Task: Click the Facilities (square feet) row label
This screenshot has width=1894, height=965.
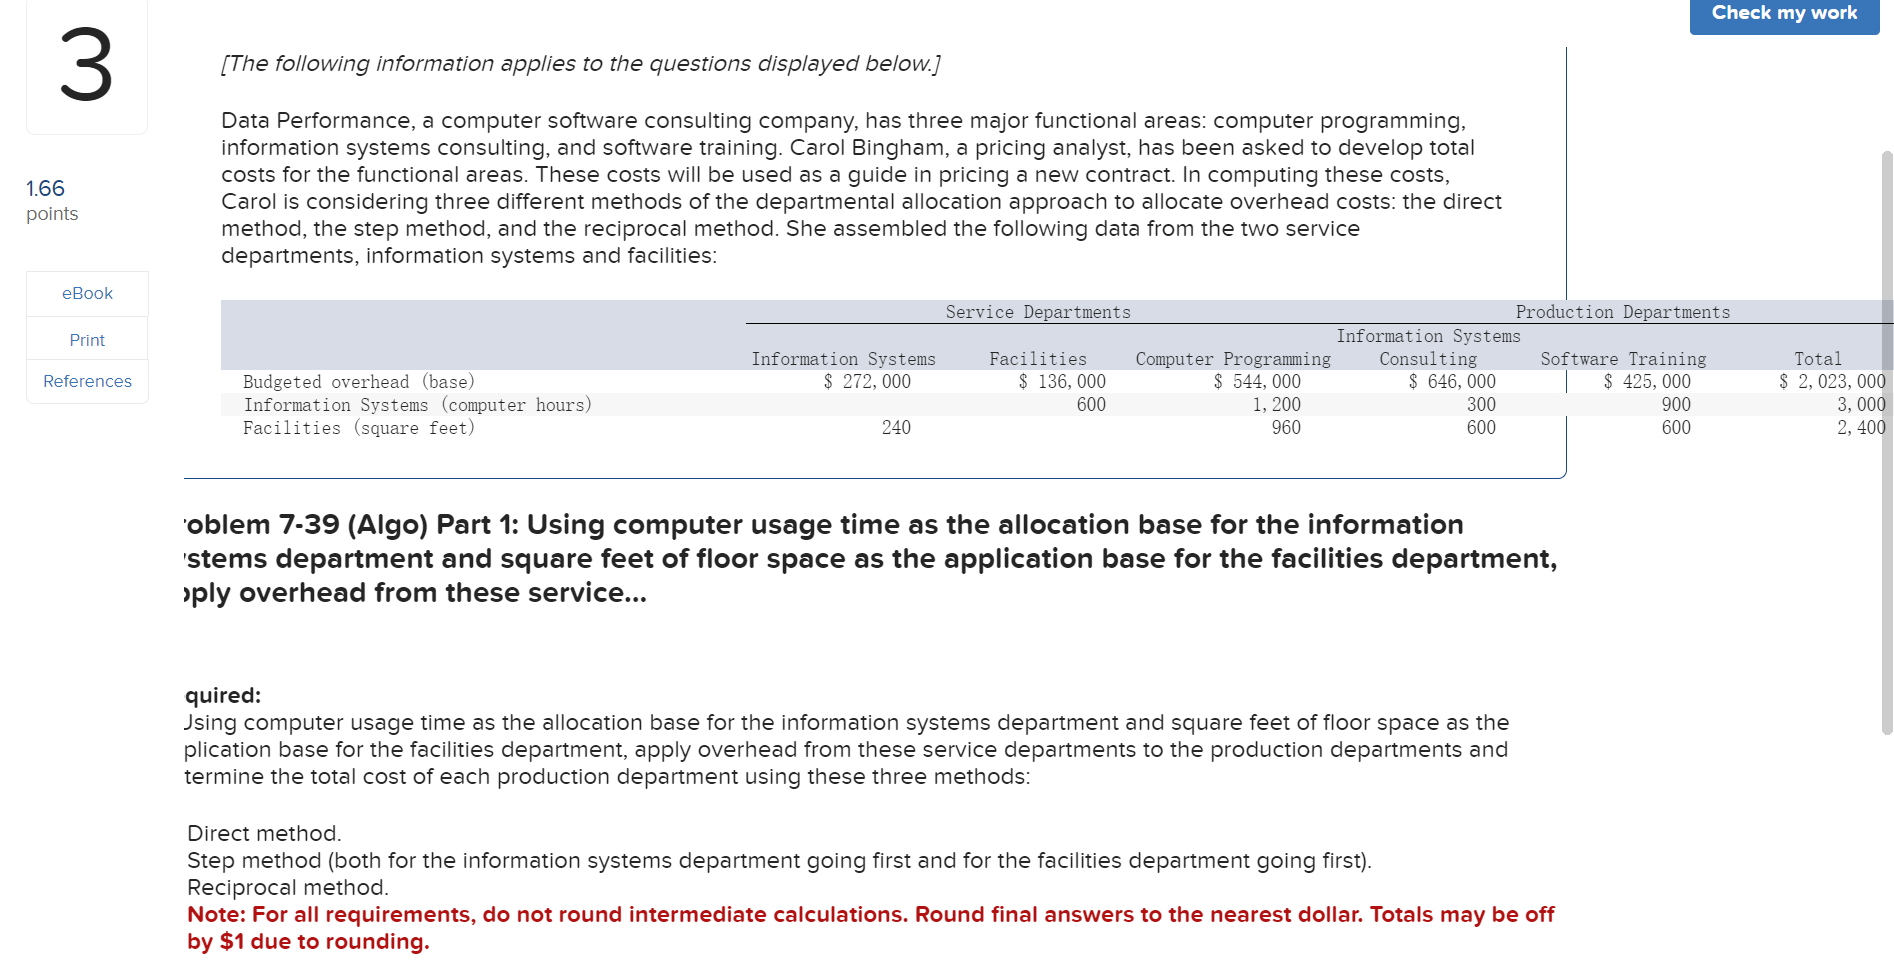Action: pyautogui.click(x=359, y=428)
